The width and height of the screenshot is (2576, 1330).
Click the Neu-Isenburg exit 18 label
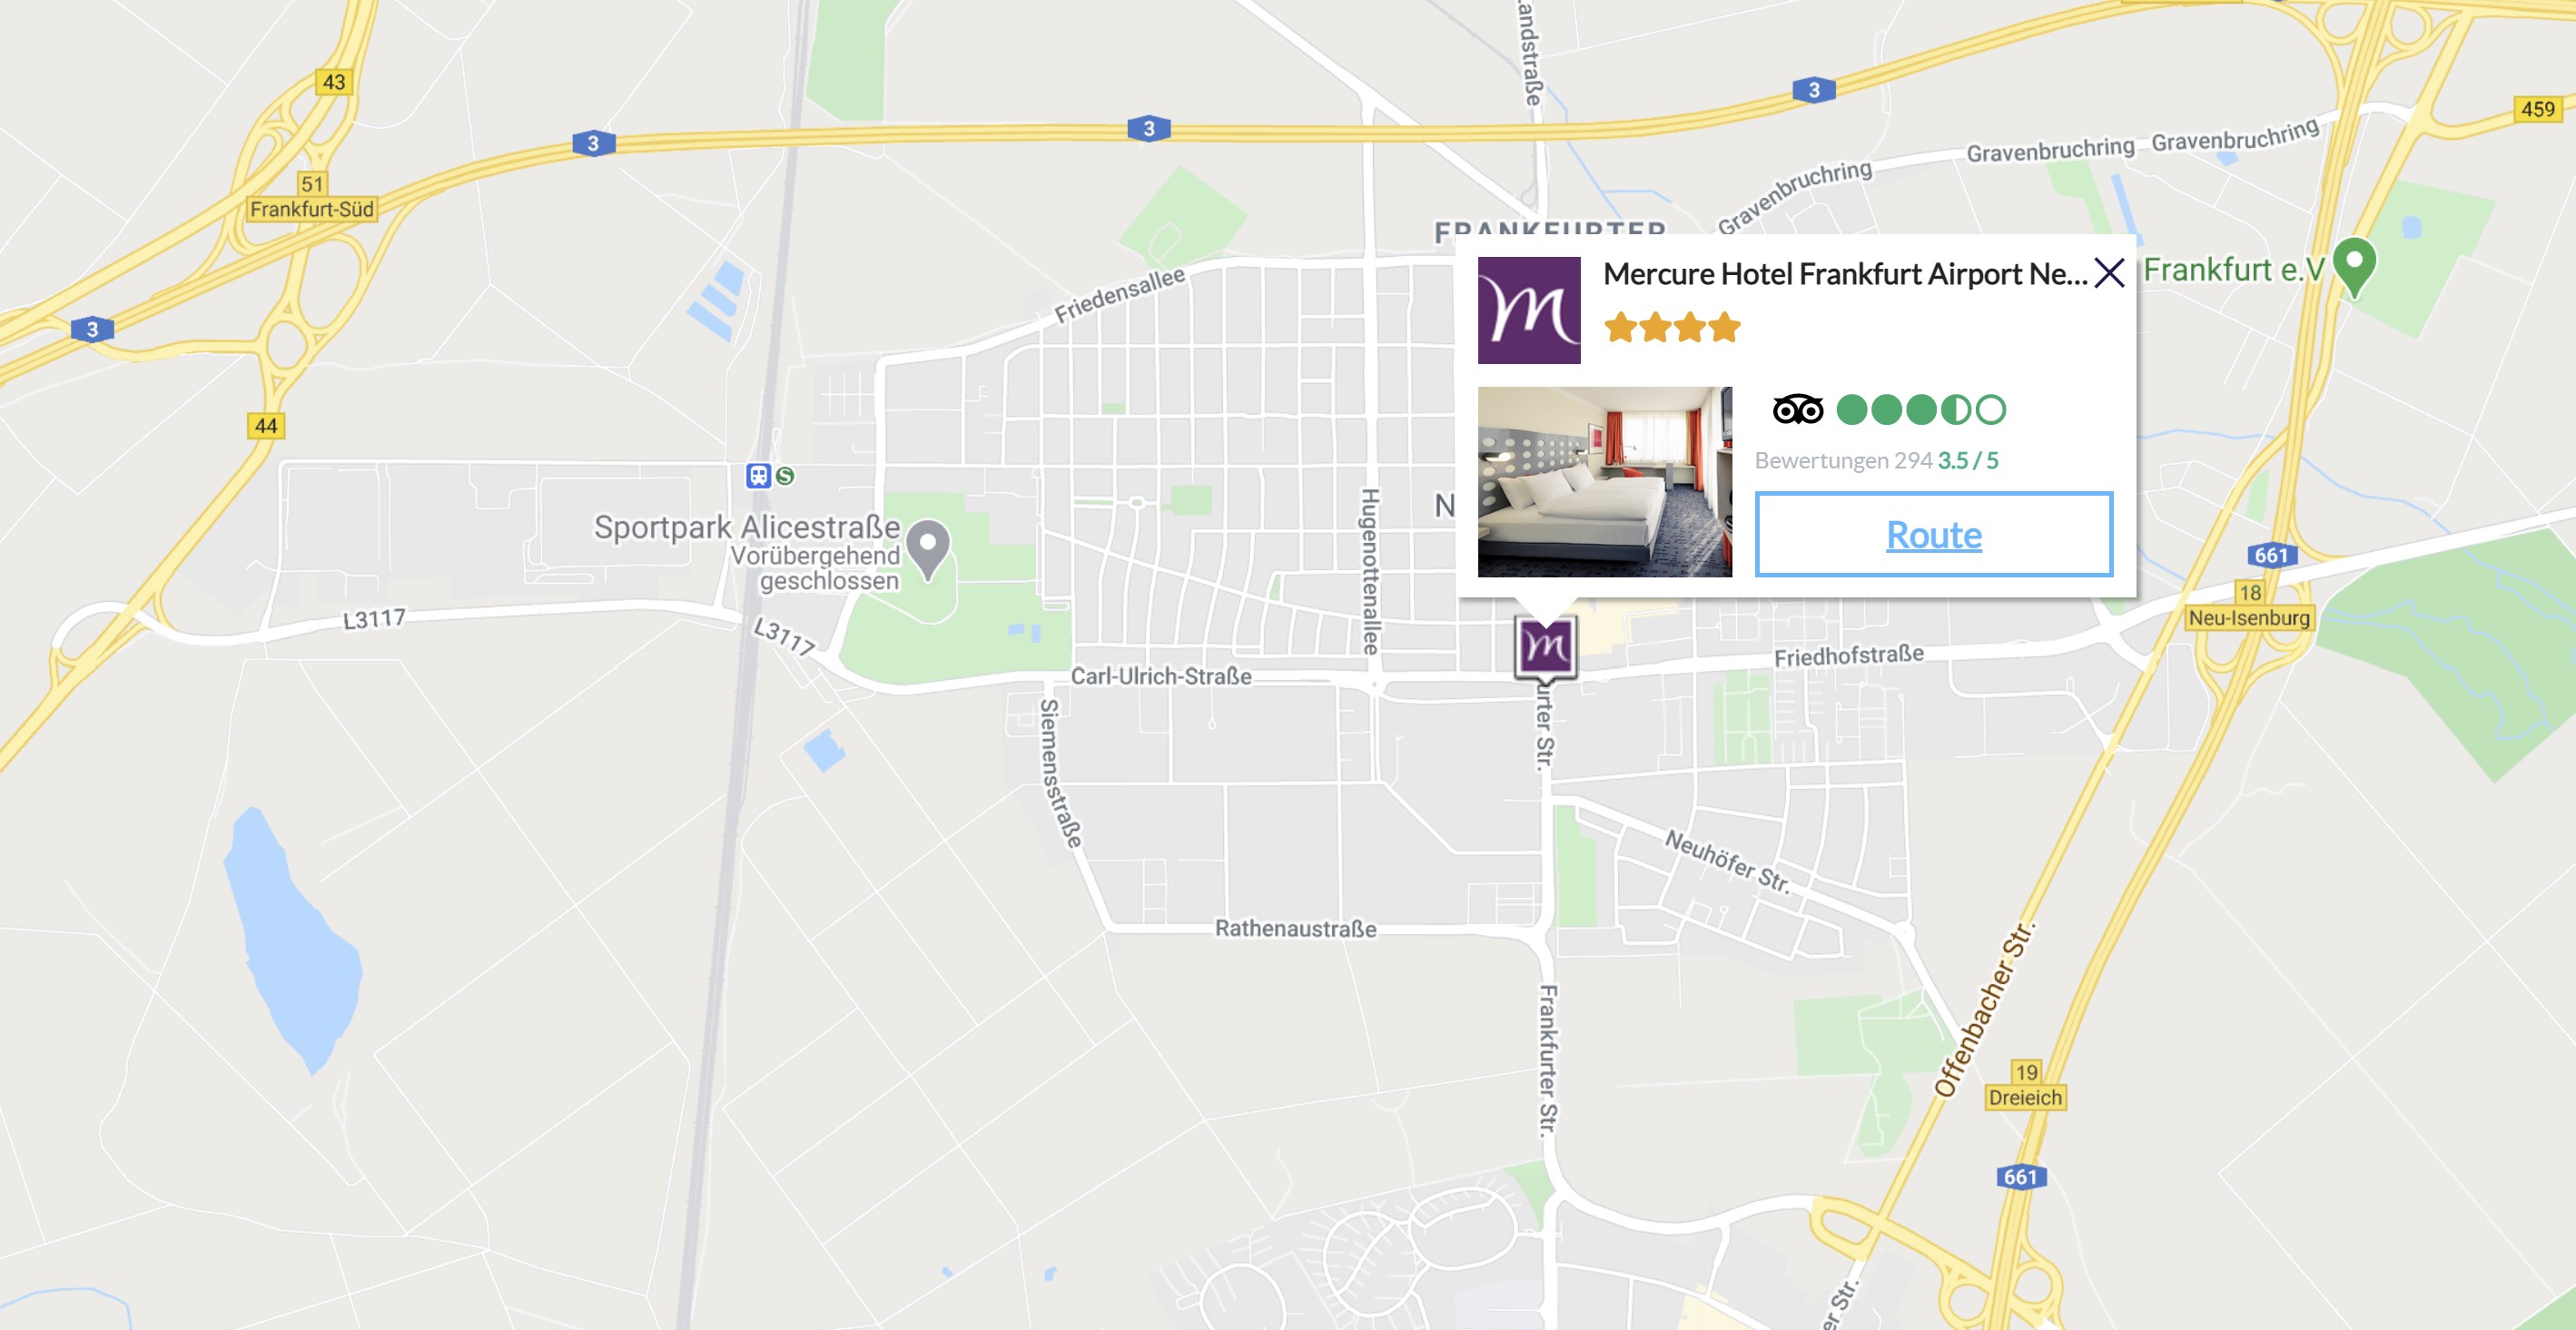coord(2248,606)
